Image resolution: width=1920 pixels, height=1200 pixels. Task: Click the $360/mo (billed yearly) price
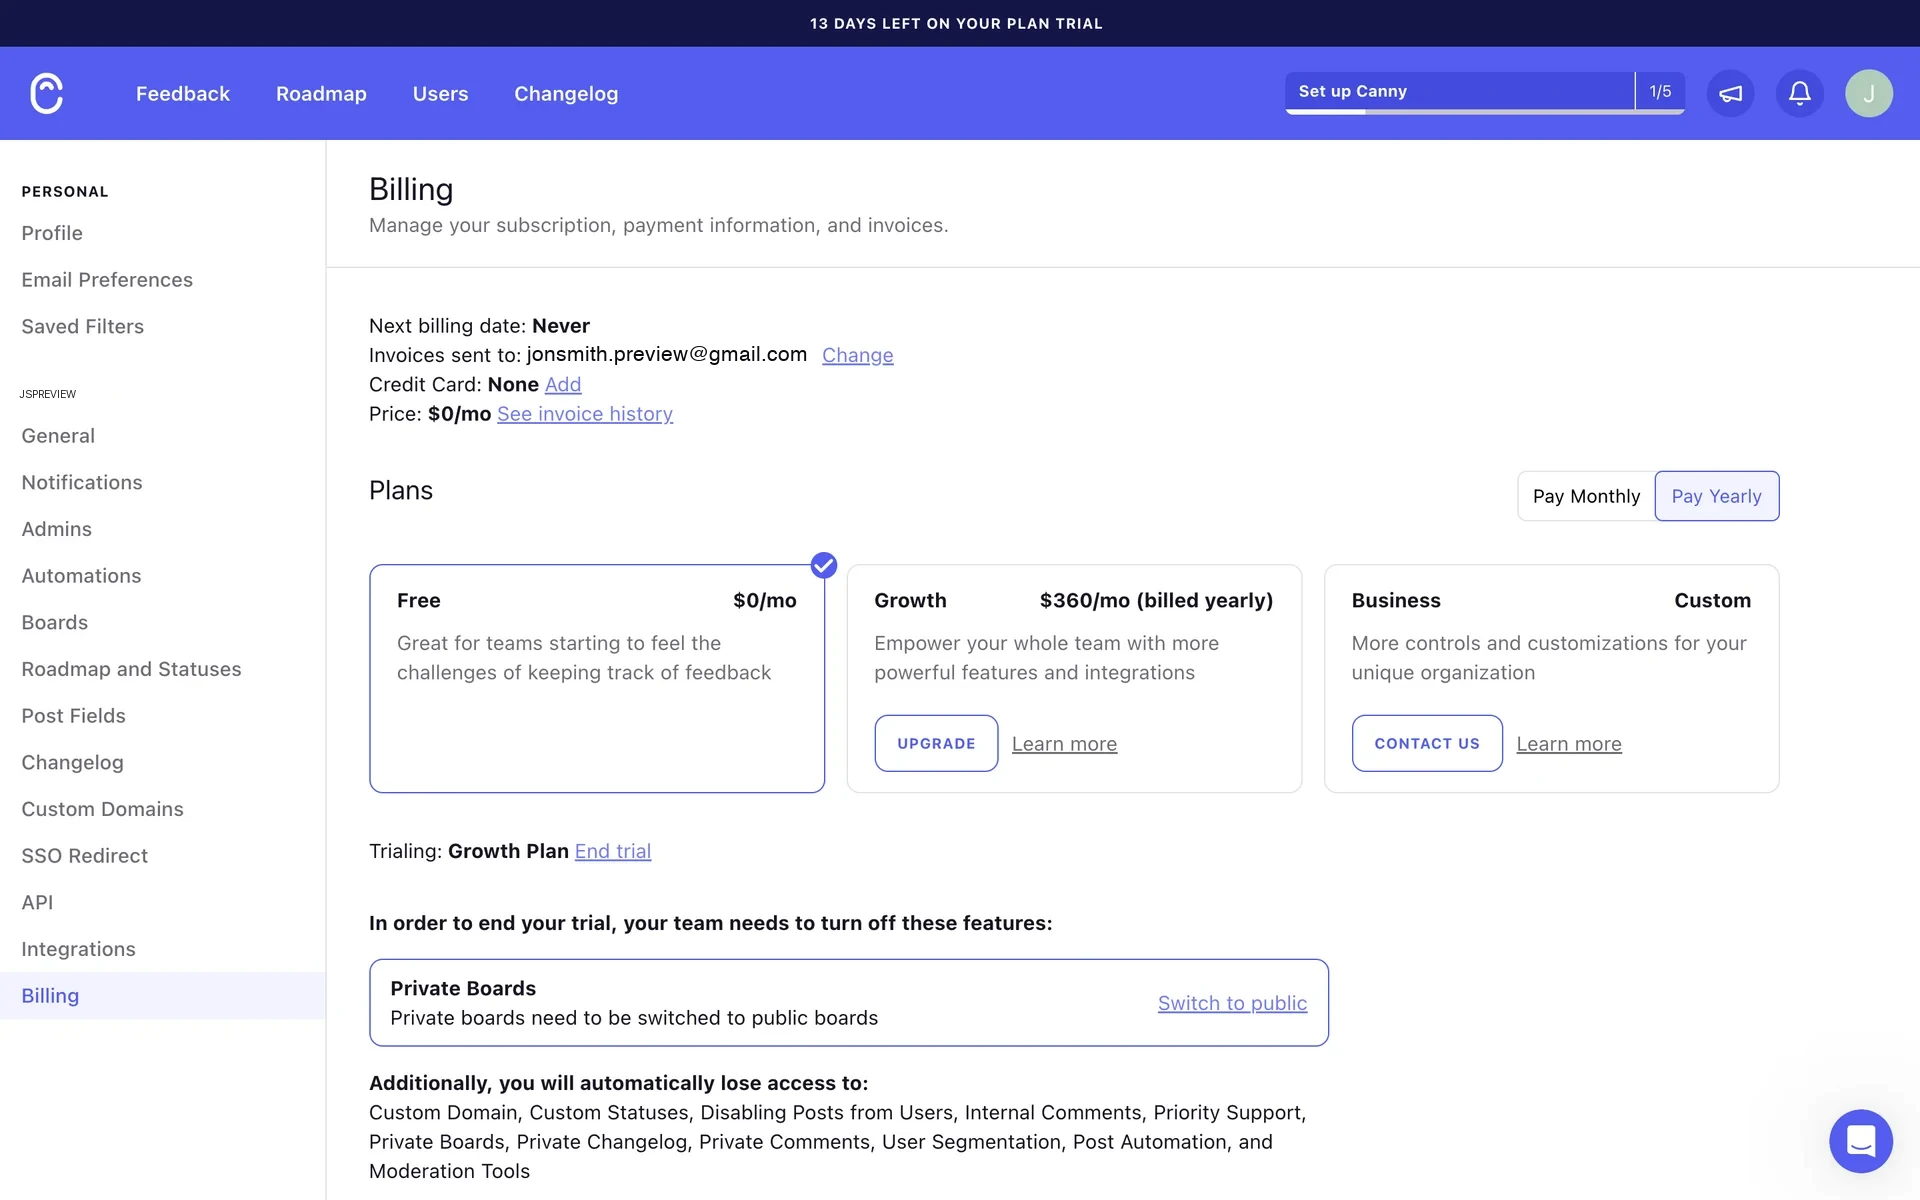1156,600
